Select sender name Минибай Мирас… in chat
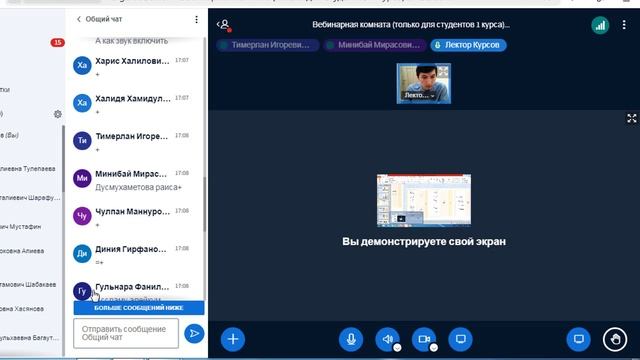 [x=131, y=174]
